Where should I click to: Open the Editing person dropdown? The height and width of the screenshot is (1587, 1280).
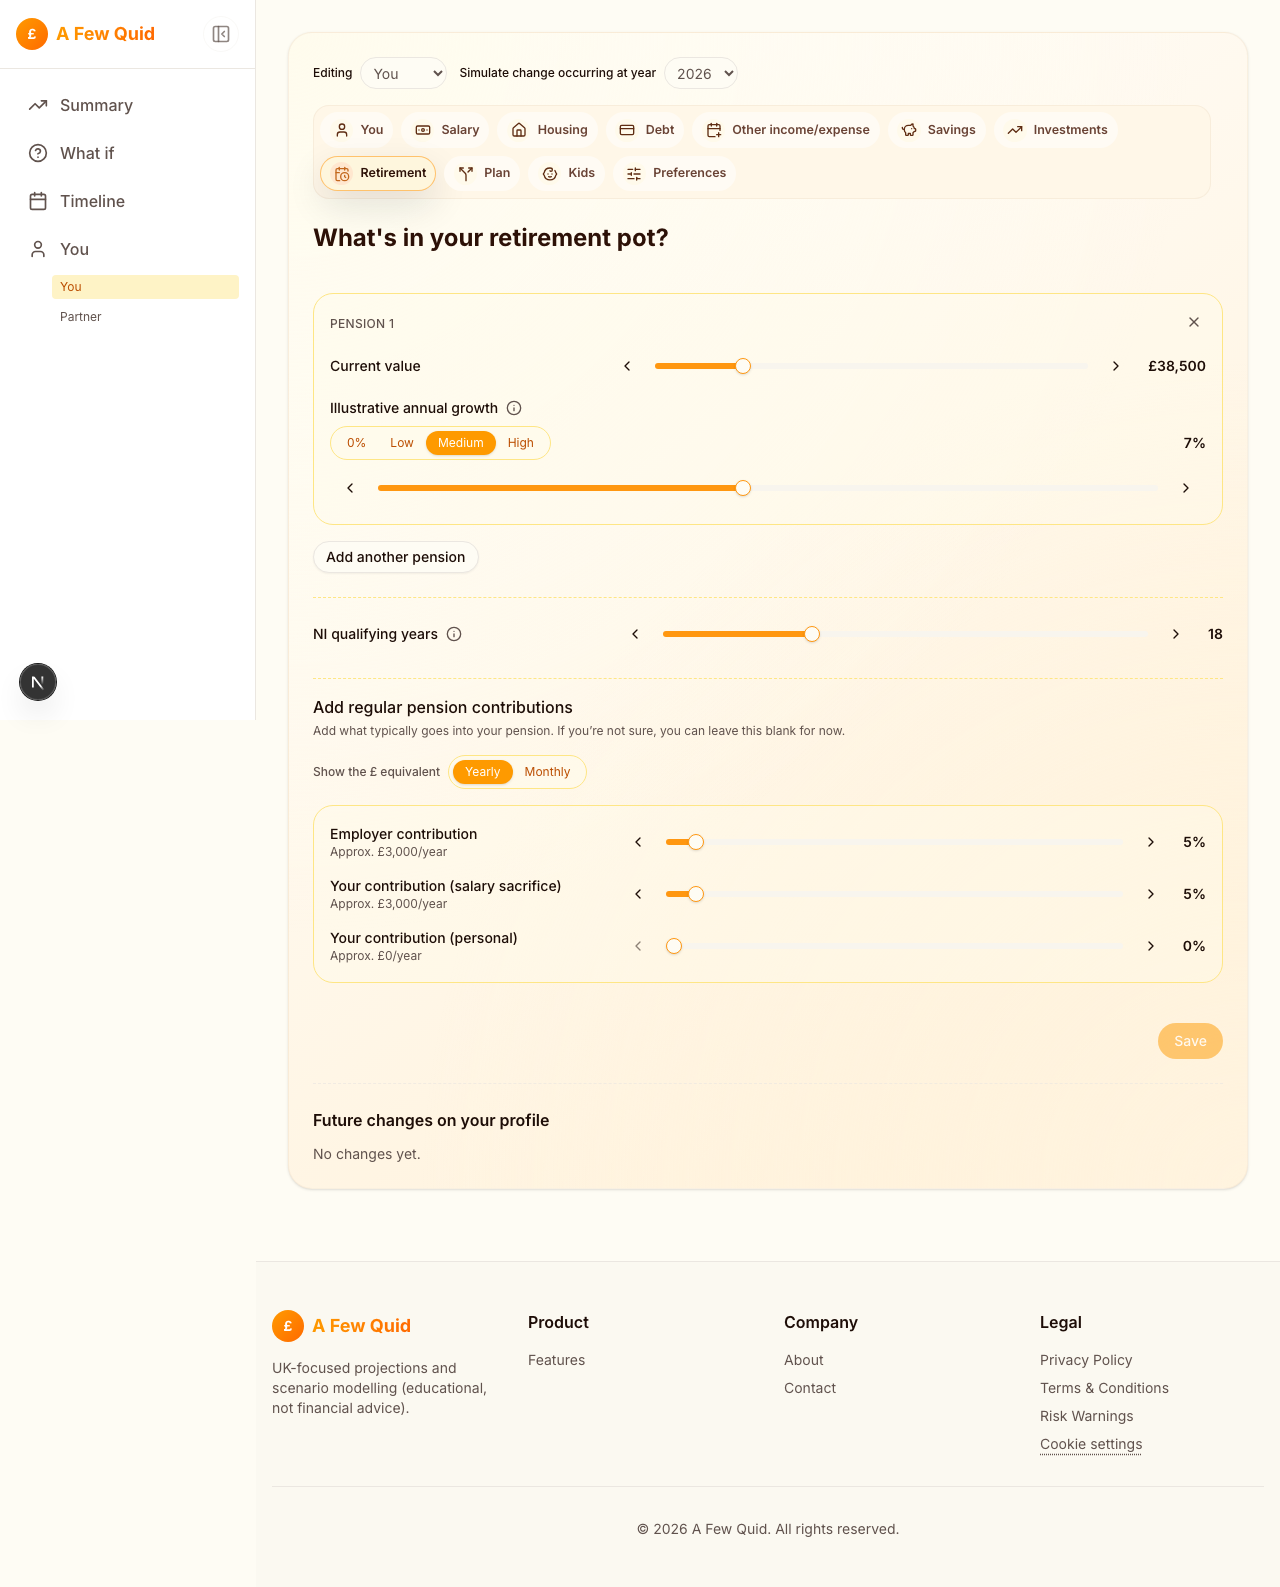click(403, 73)
